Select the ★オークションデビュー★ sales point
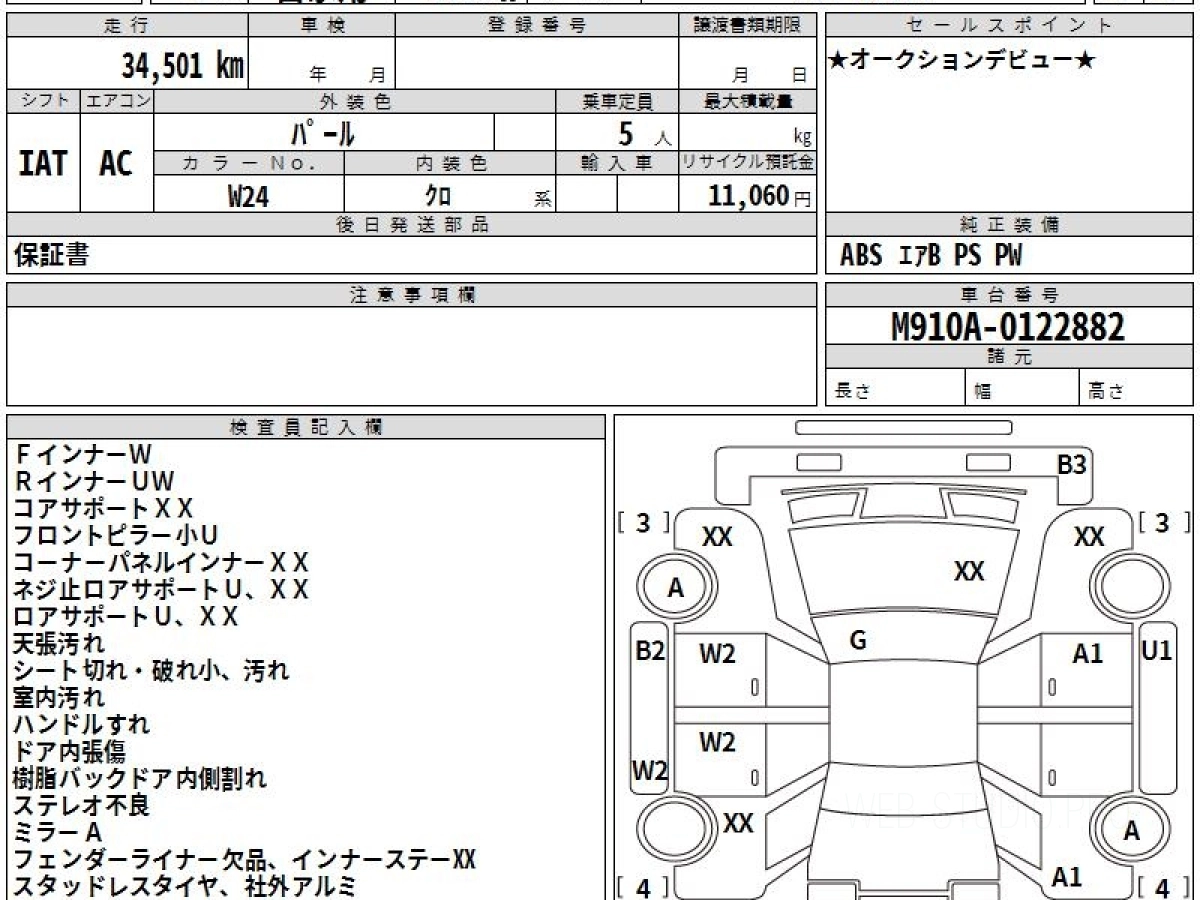The width and height of the screenshot is (1200, 900). tap(962, 60)
